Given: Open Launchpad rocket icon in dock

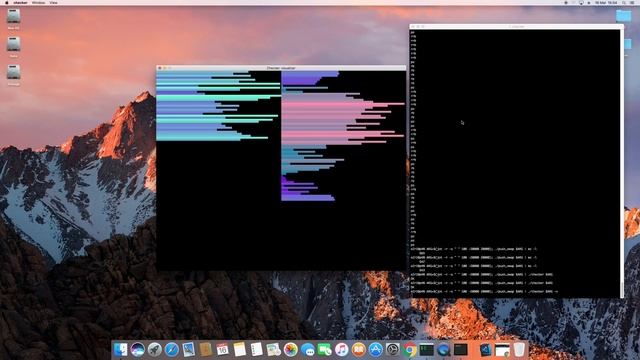Looking at the screenshot, I should (x=155, y=350).
